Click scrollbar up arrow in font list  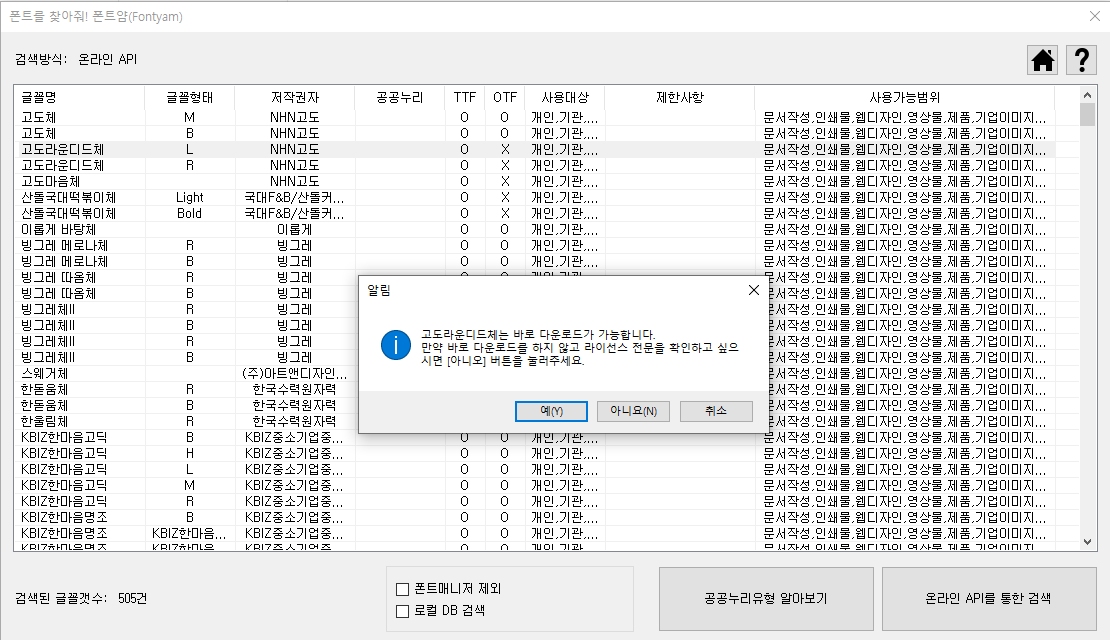pos(1088,95)
